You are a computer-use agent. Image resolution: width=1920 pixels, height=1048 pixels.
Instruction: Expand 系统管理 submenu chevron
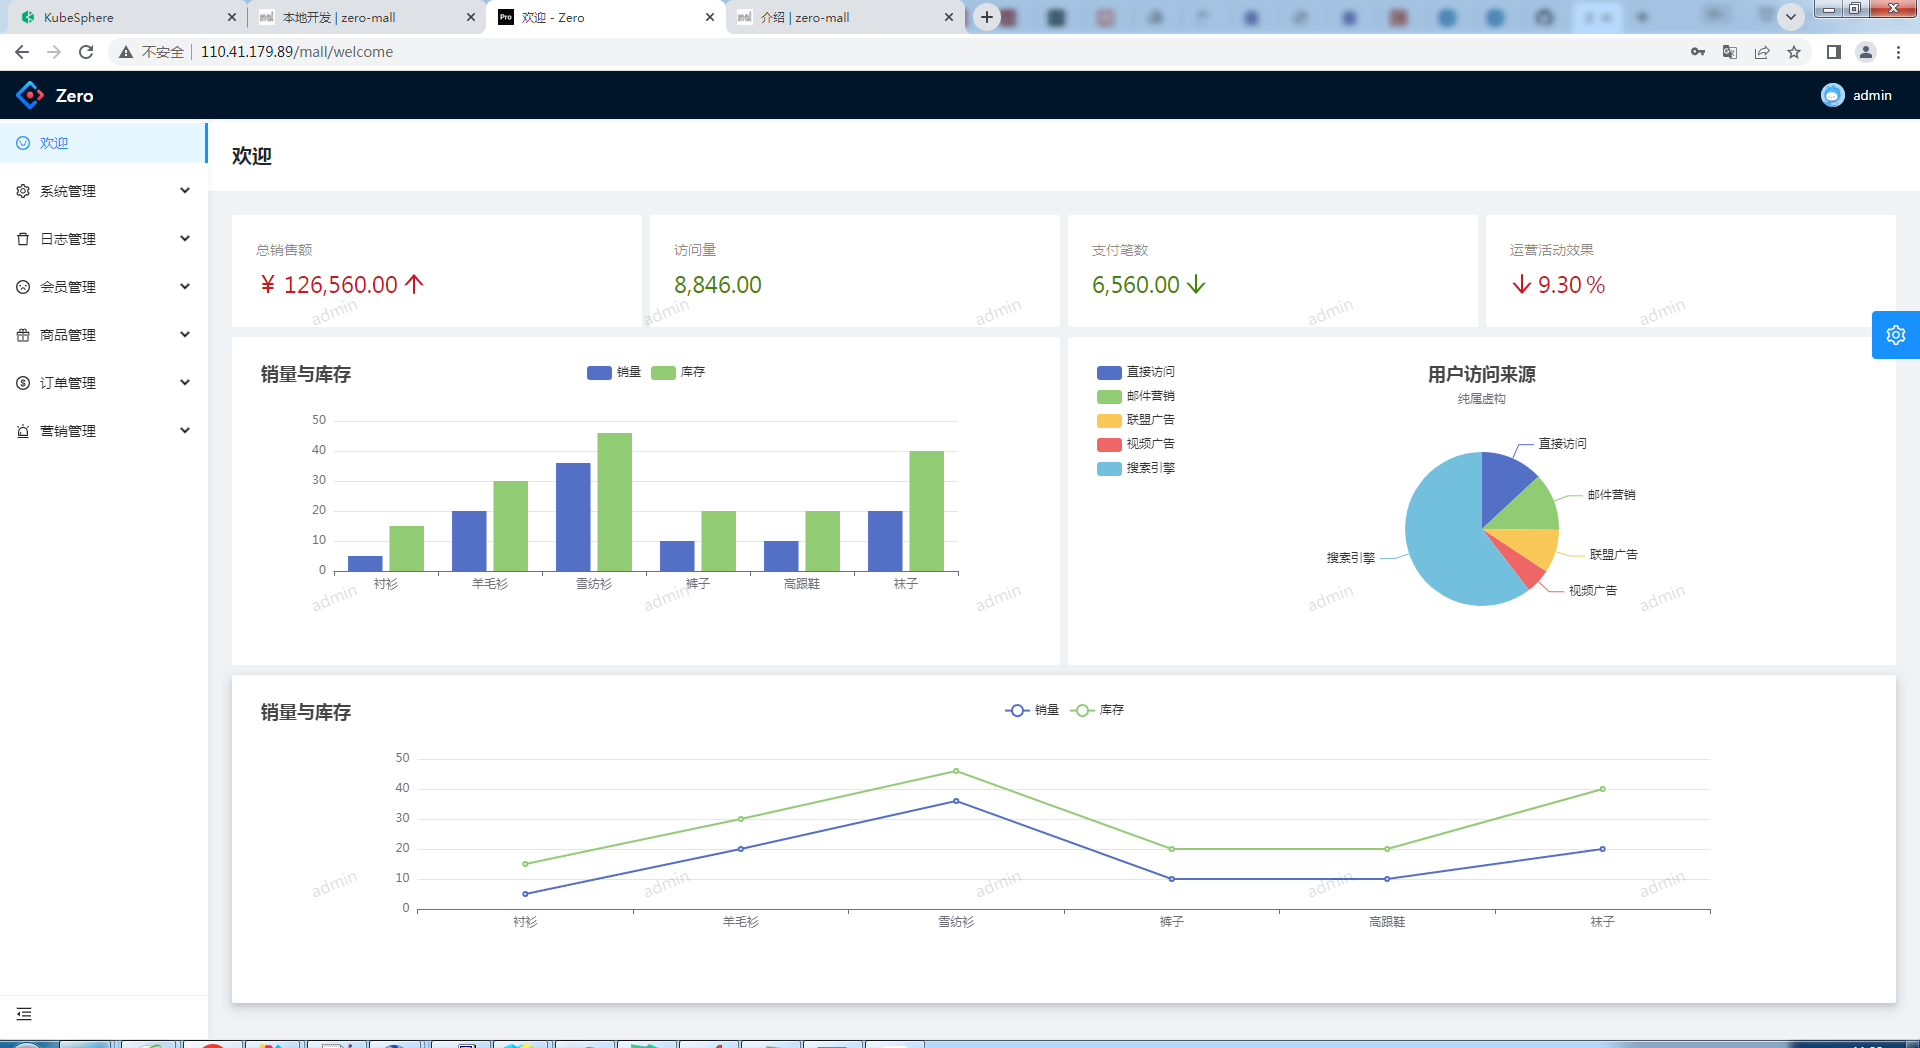click(x=185, y=191)
